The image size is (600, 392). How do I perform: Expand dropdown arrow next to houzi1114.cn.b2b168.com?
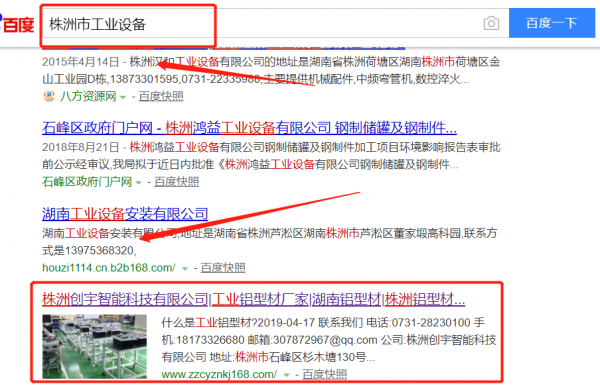pos(185,269)
